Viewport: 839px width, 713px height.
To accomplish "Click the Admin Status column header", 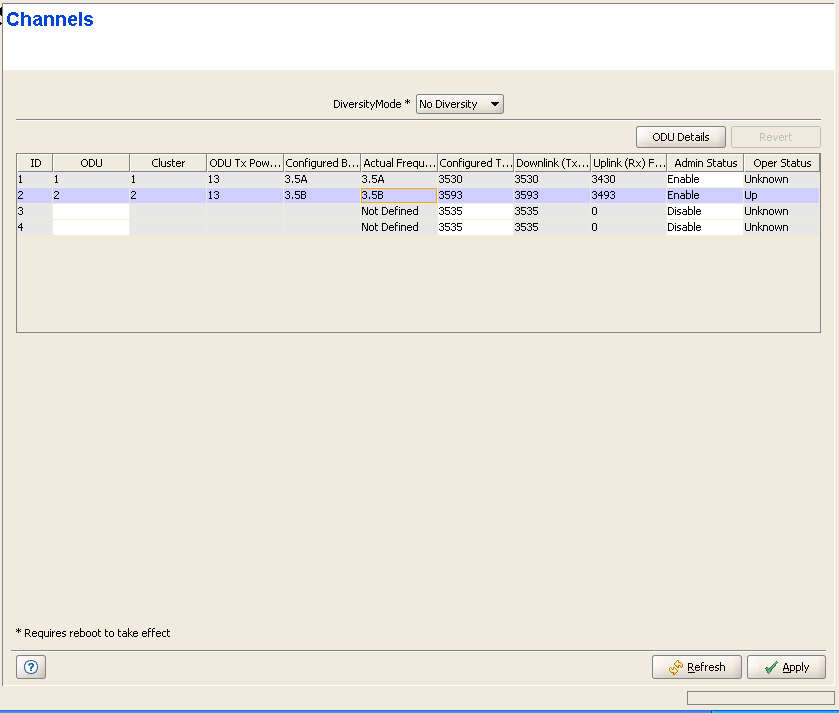I will (x=704, y=163).
